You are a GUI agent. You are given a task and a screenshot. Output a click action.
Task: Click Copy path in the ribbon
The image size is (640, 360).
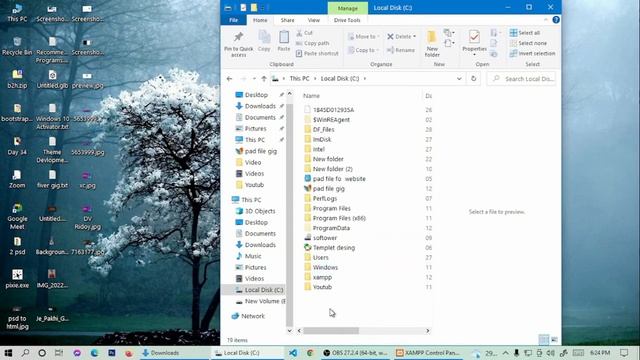[x=313, y=43]
